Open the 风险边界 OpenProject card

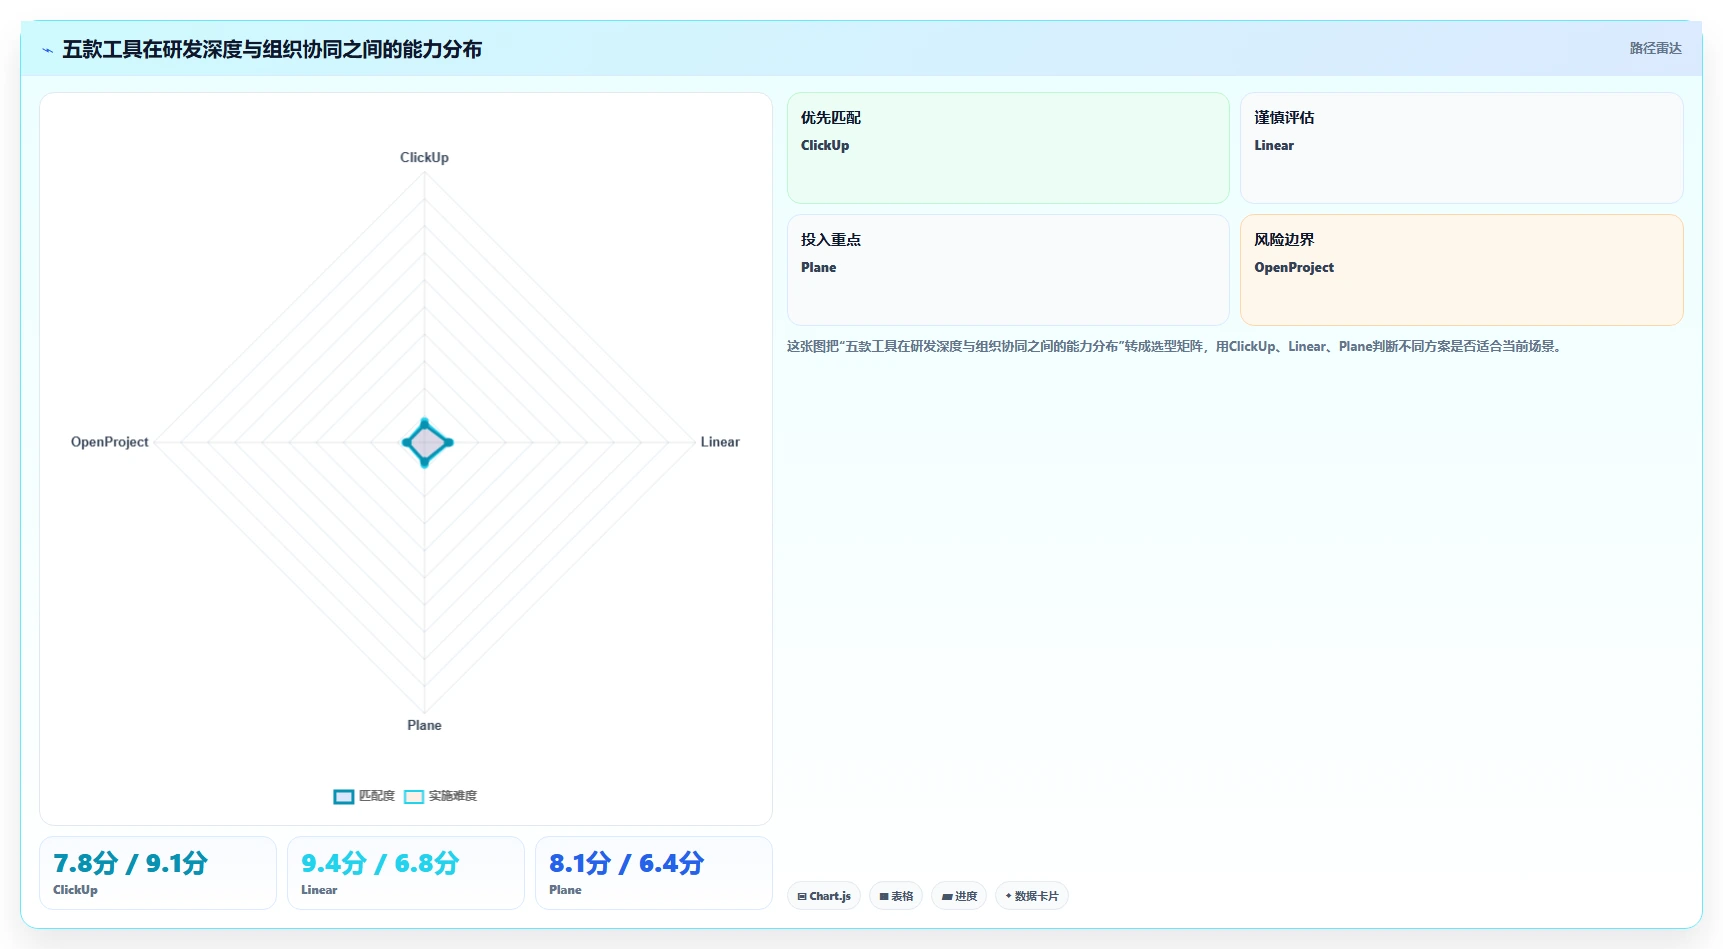1461,270
